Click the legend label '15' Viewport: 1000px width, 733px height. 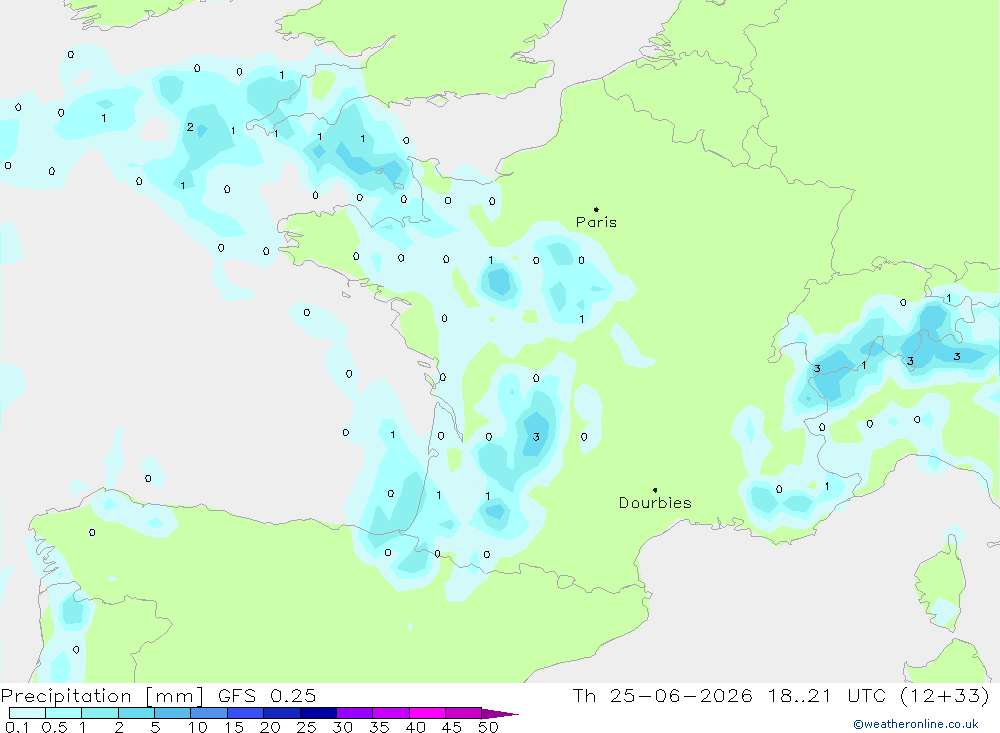234,727
